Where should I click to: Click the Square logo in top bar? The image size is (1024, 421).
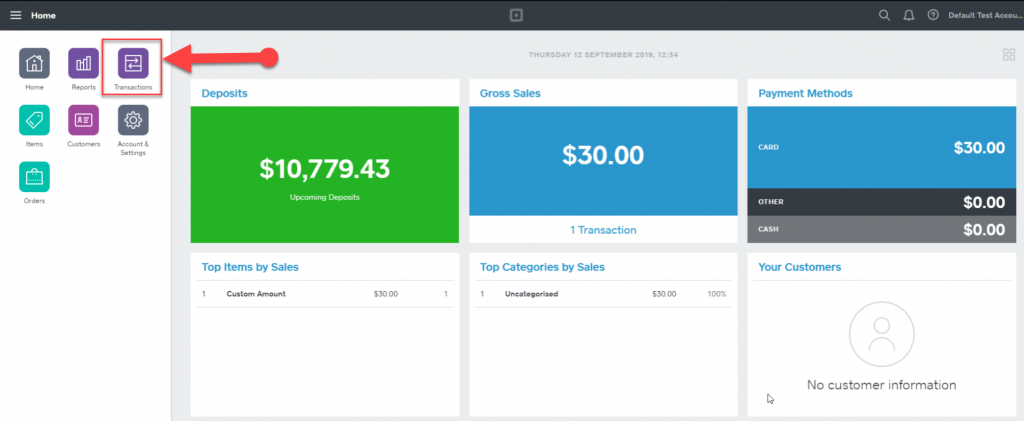(517, 16)
